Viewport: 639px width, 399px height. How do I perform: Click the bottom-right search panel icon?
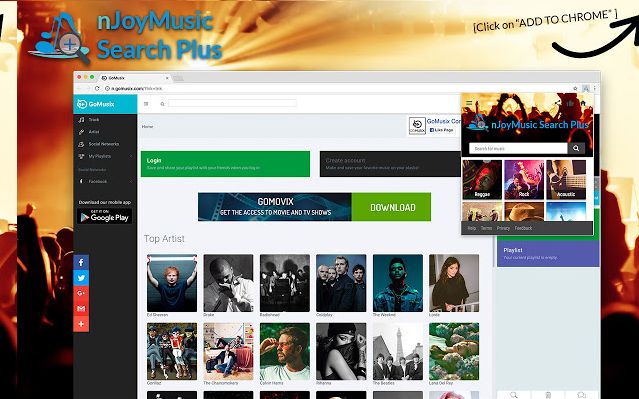(514, 395)
